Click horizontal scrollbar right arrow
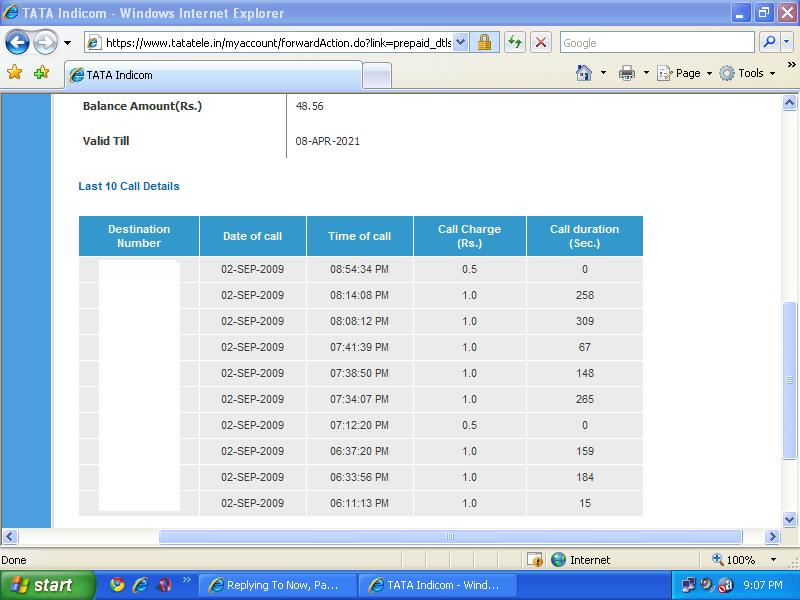Viewport: 800px width, 600px height. tap(772, 537)
